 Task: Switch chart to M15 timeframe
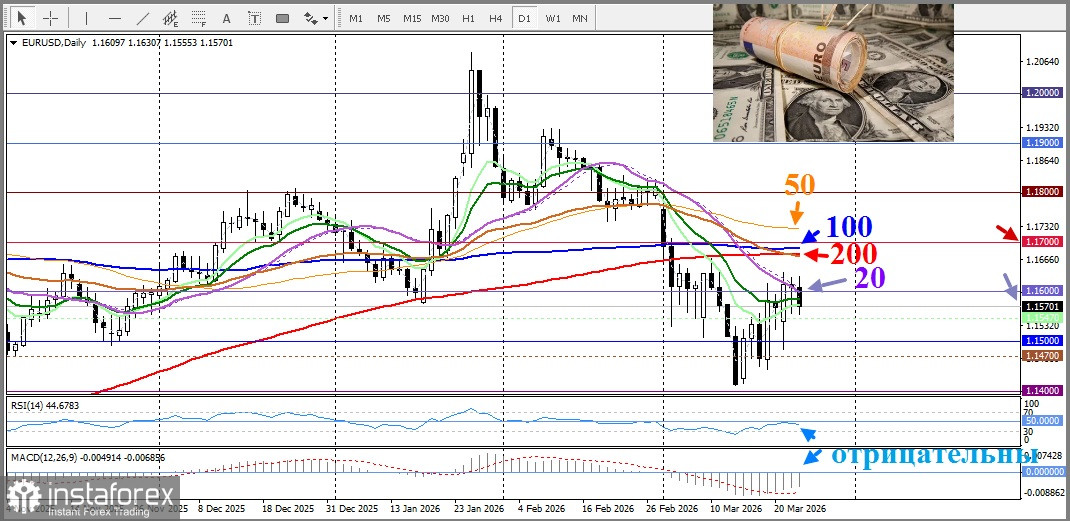[411, 18]
